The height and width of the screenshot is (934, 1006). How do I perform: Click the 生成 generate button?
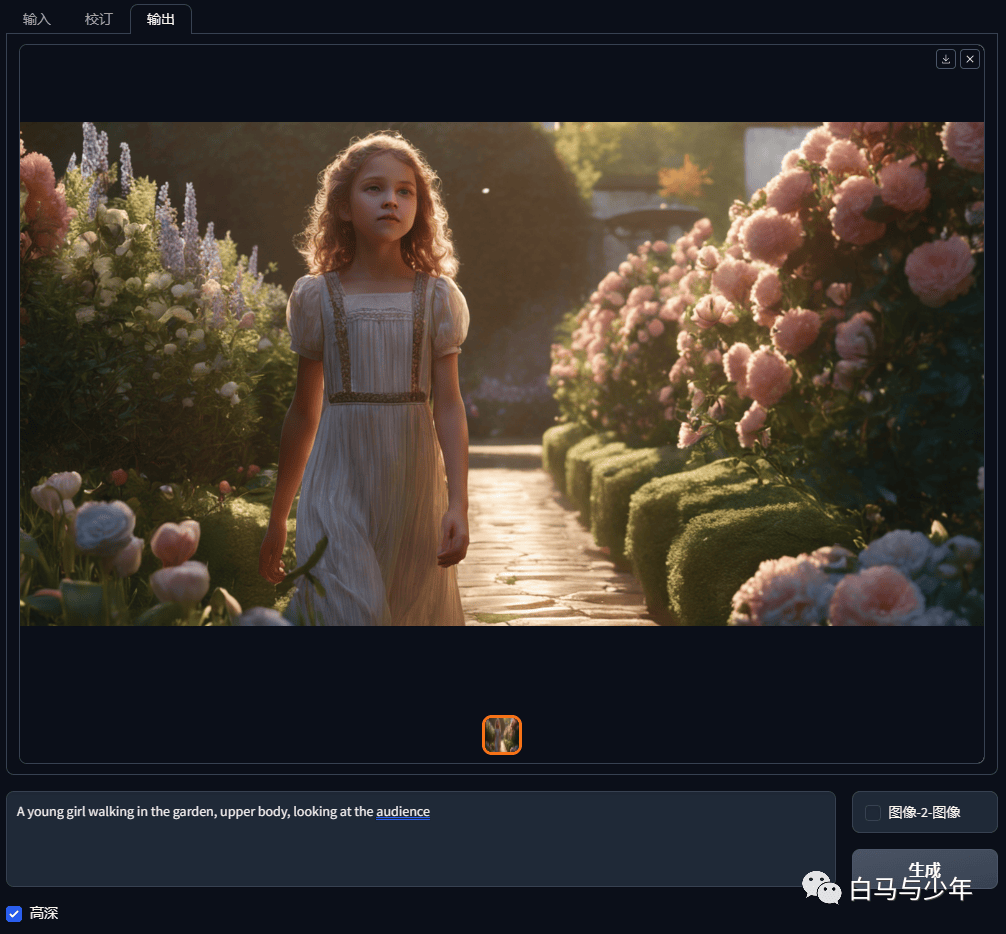coord(924,869)
